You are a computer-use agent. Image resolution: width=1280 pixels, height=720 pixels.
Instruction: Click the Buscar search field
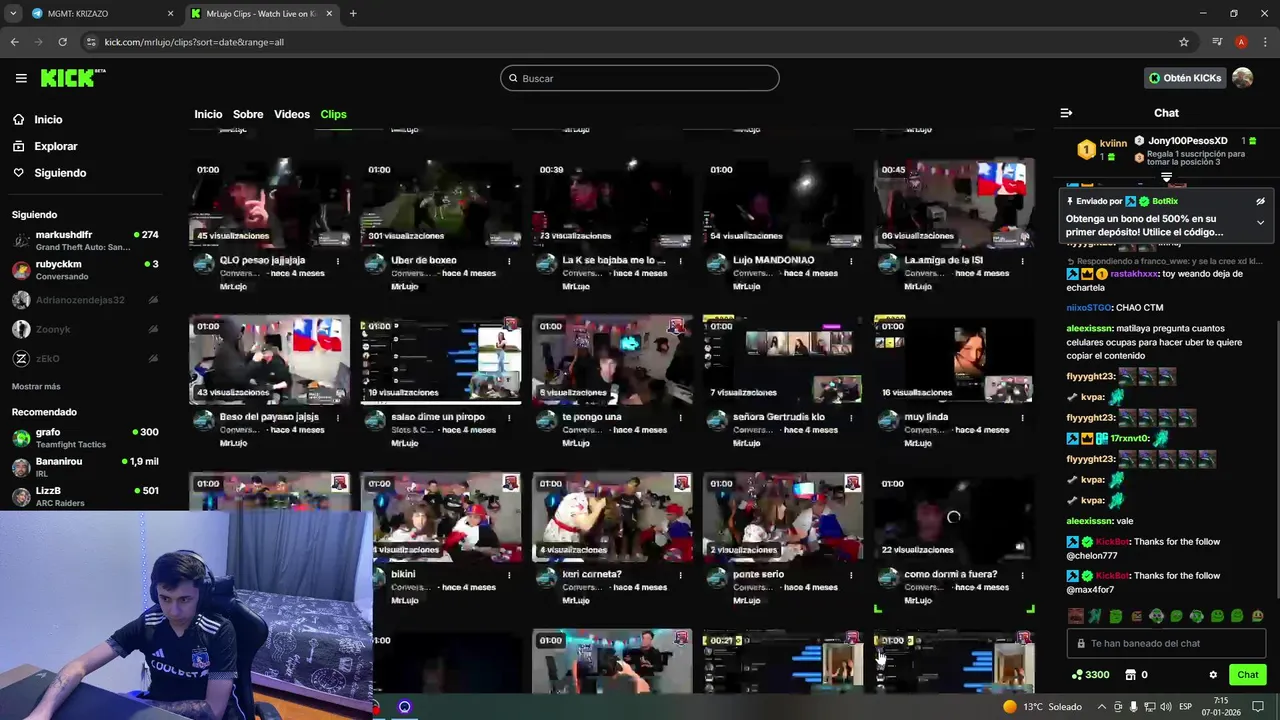click(640, 78)
